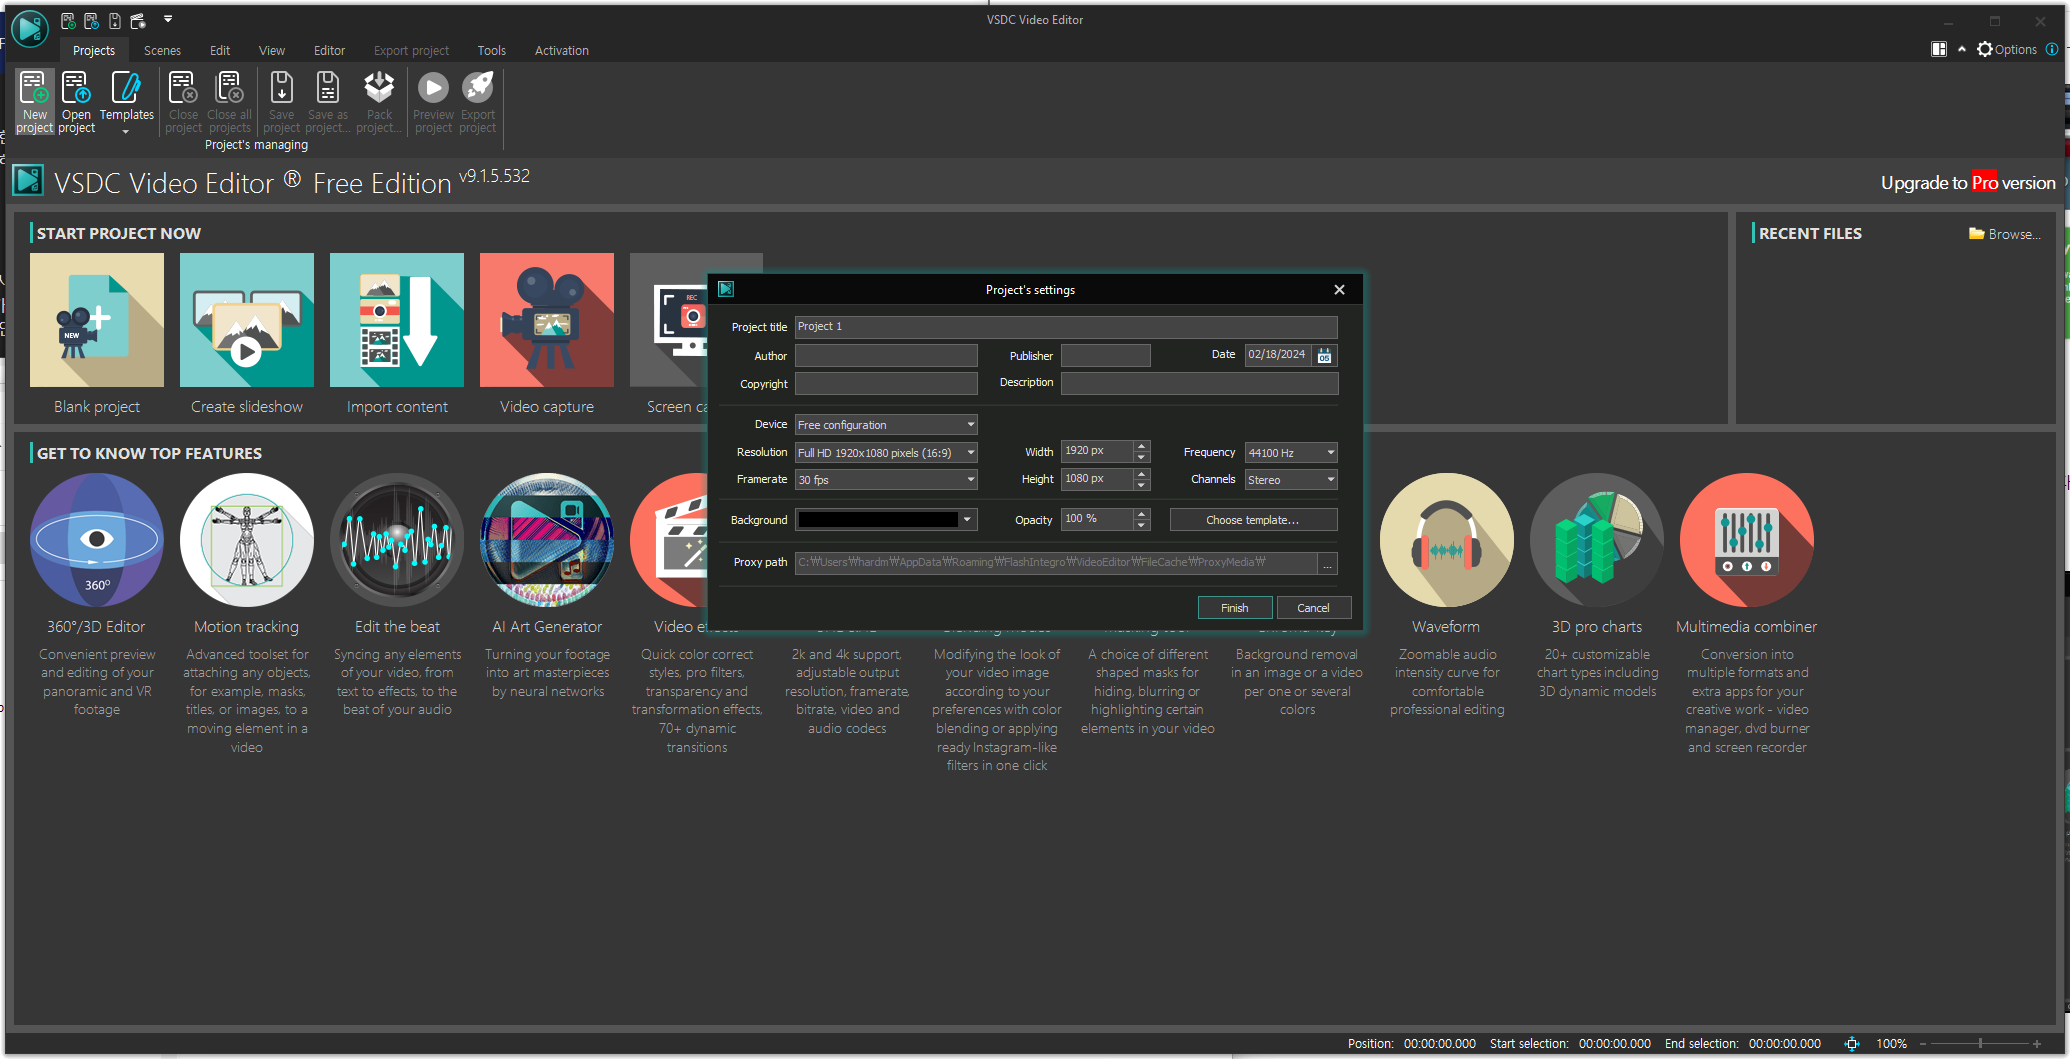Open the Multimedia combiner feature icon
The height and width of the screenshot is (1059, 2070).
1747,540
